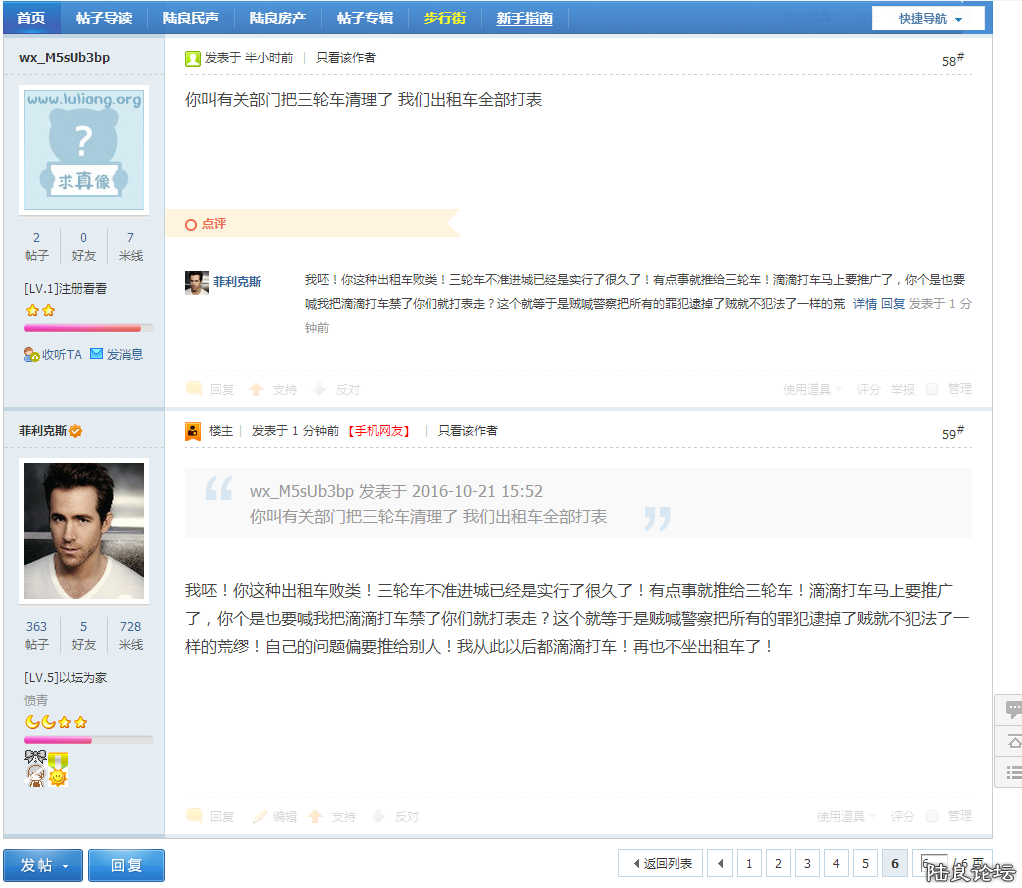The height and width of the screenshot is (888, 1022).
Task: Click the 发消息 envelope icon
Action: [97, 354]
